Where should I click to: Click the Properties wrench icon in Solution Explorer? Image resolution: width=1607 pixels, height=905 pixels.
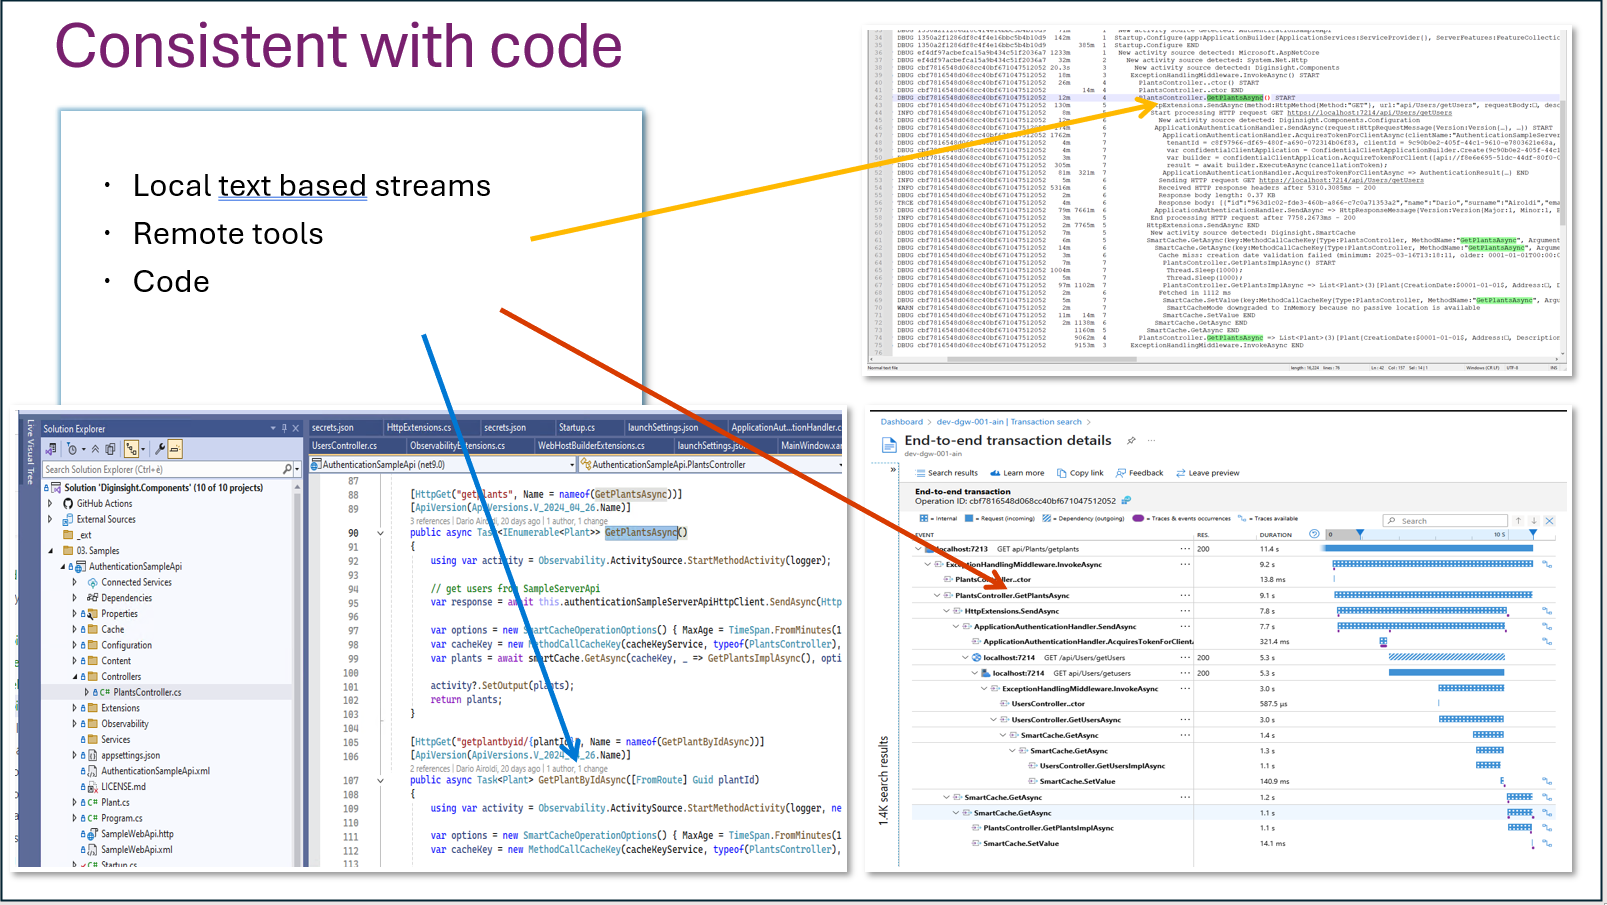(160, 450)
